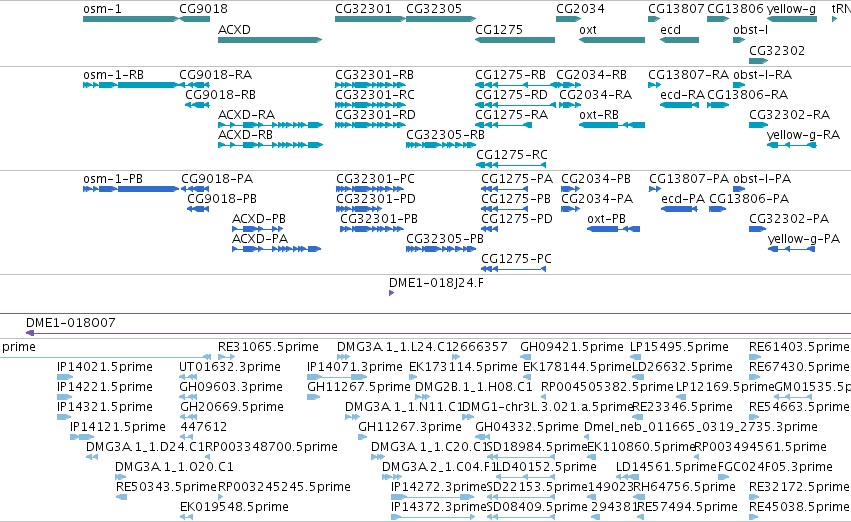This screenshot has height=522, width=851.
Task: Click the CG32302 gene feature
Action: tap(759, 61)
